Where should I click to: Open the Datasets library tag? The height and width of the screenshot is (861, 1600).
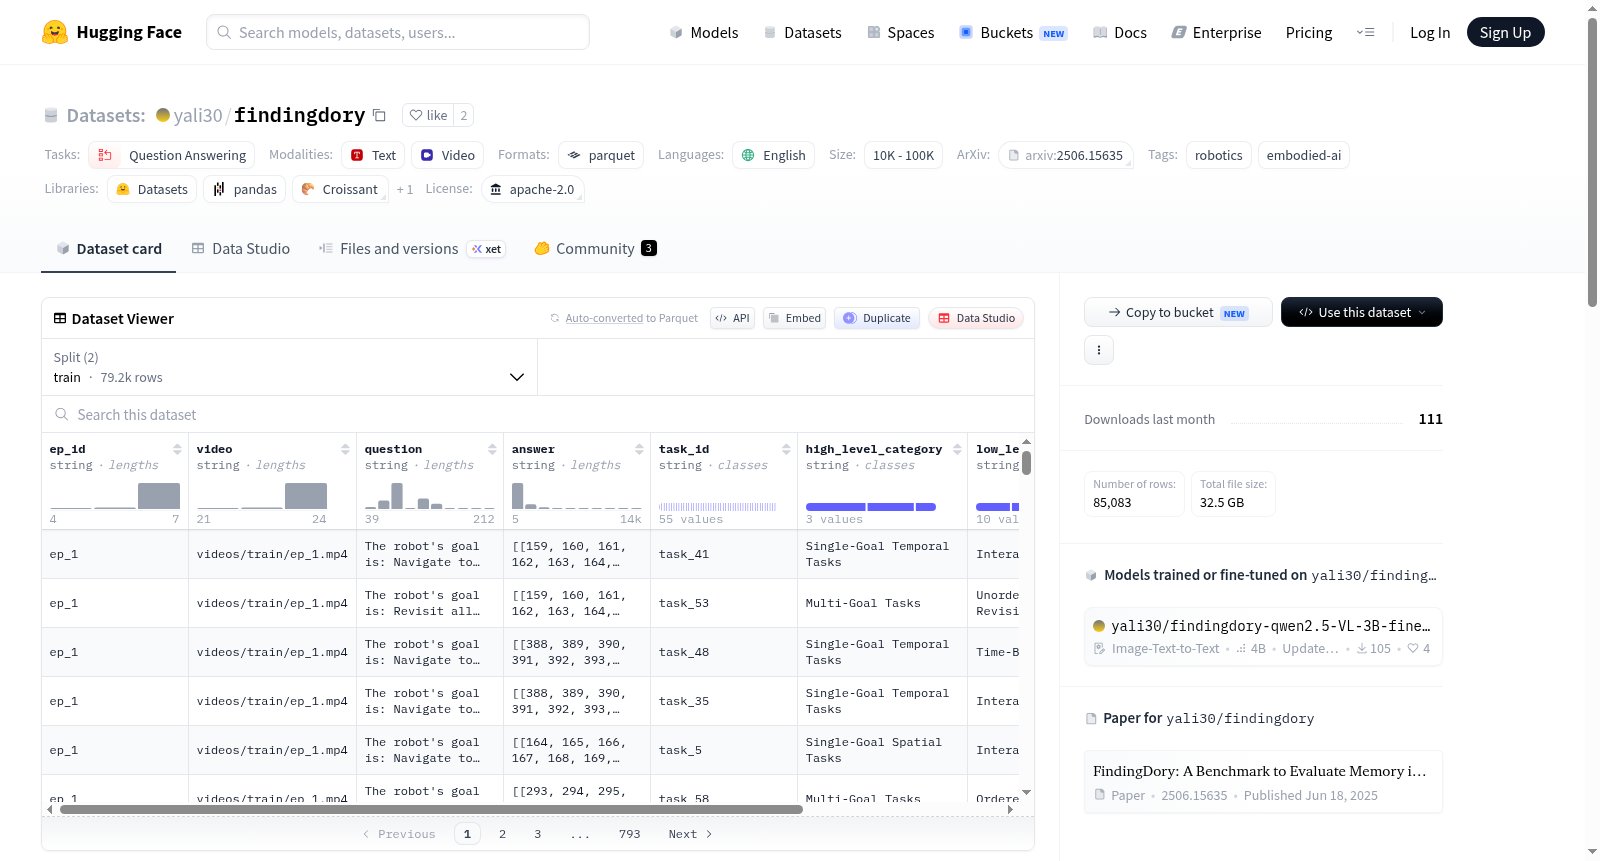point(152,189)
